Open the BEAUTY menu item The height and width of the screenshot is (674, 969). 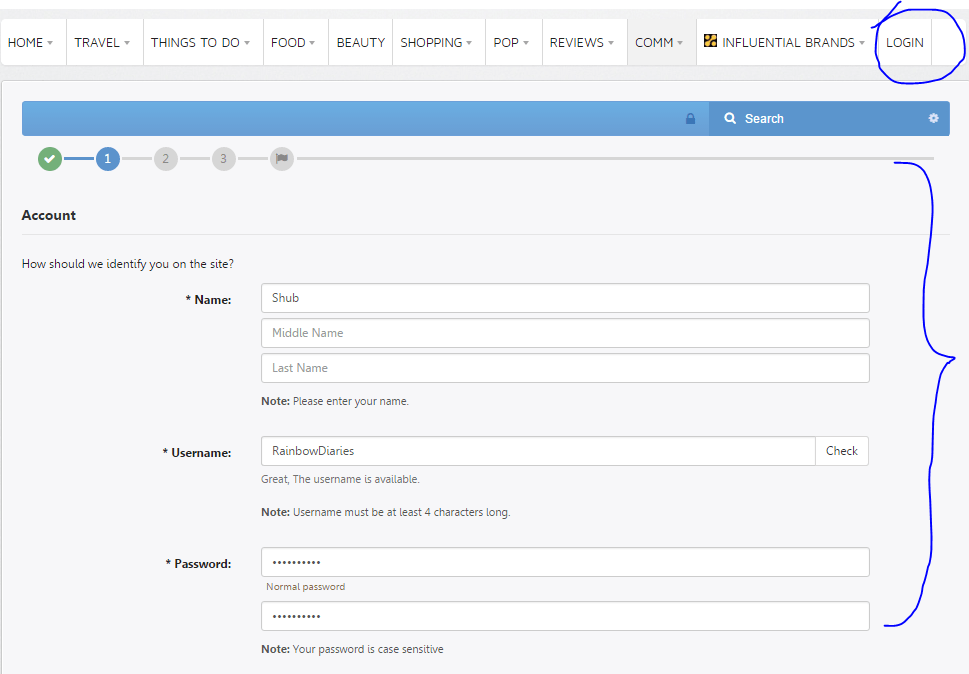pos(360,43)
